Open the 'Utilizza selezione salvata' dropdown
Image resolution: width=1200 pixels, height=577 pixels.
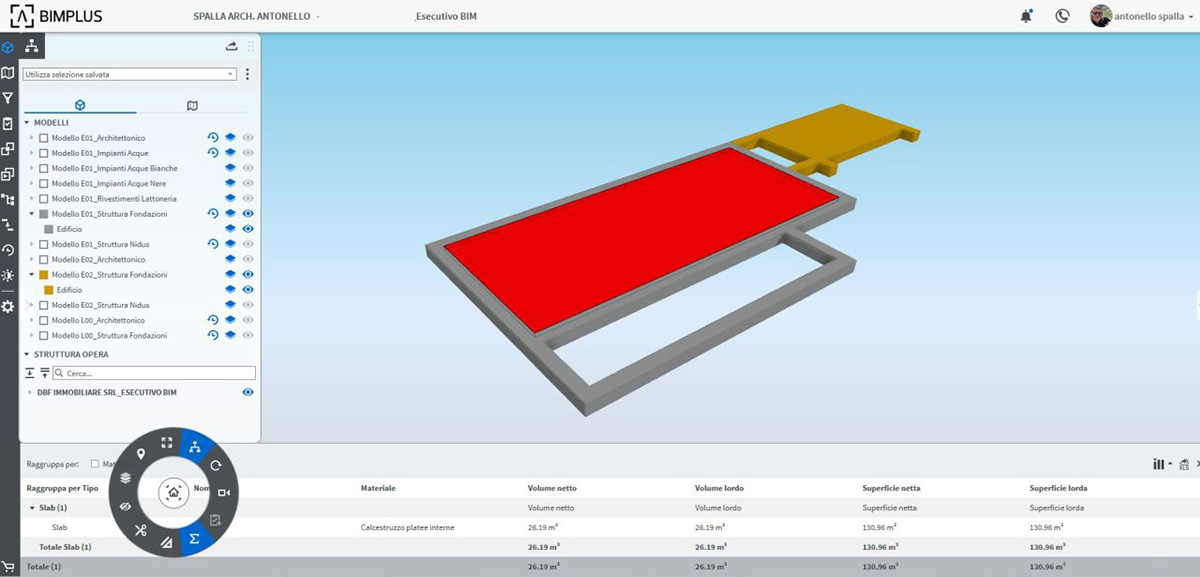[130, 74]
